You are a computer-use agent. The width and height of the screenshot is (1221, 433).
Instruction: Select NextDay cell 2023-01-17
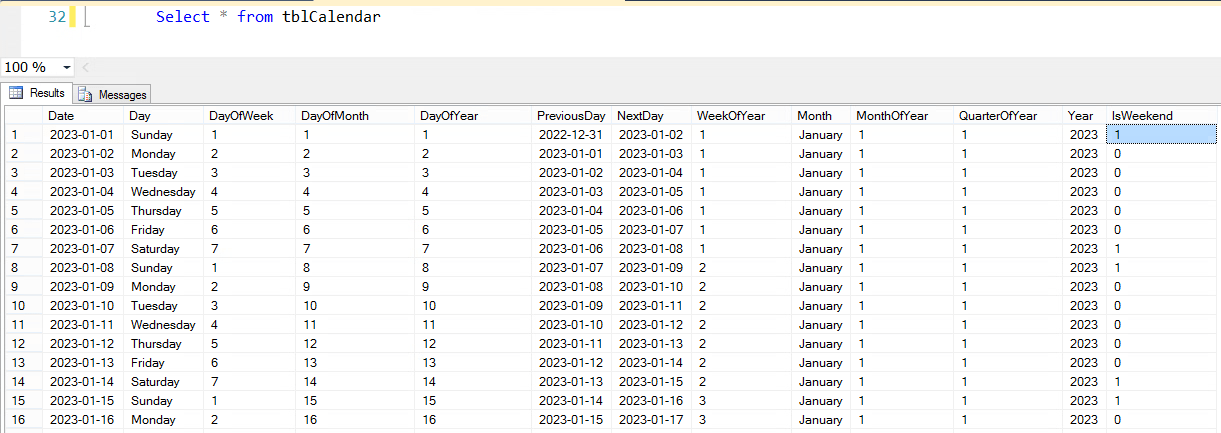(x=653, y=420)
